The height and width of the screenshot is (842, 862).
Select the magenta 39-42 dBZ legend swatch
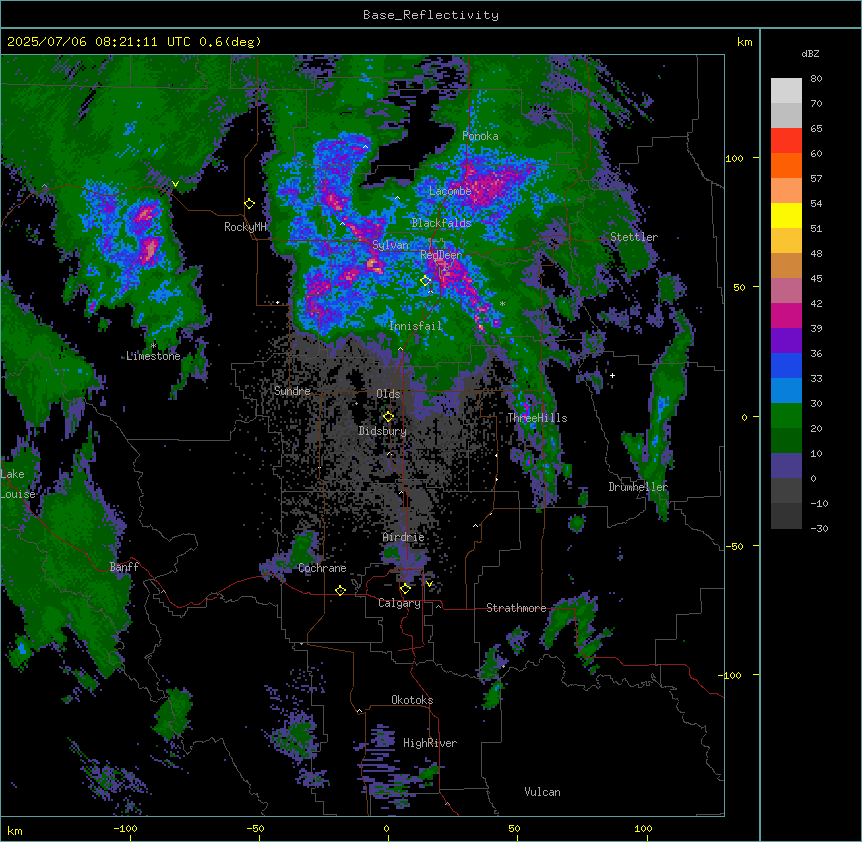[x=786, y=315]
